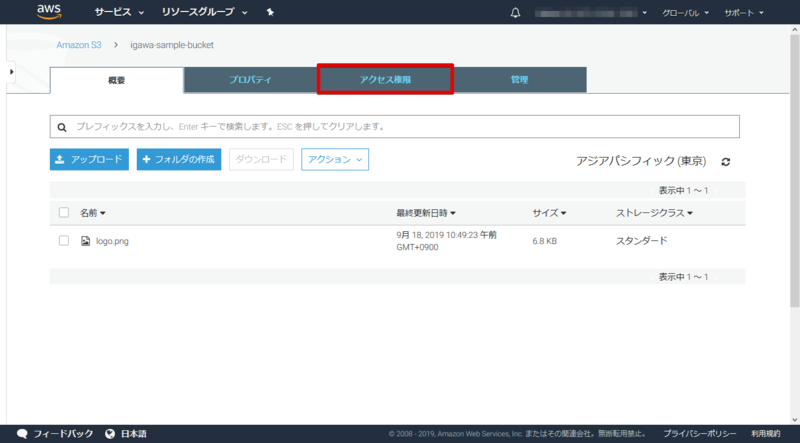Sort by 名前 column header

pos(92,213)
